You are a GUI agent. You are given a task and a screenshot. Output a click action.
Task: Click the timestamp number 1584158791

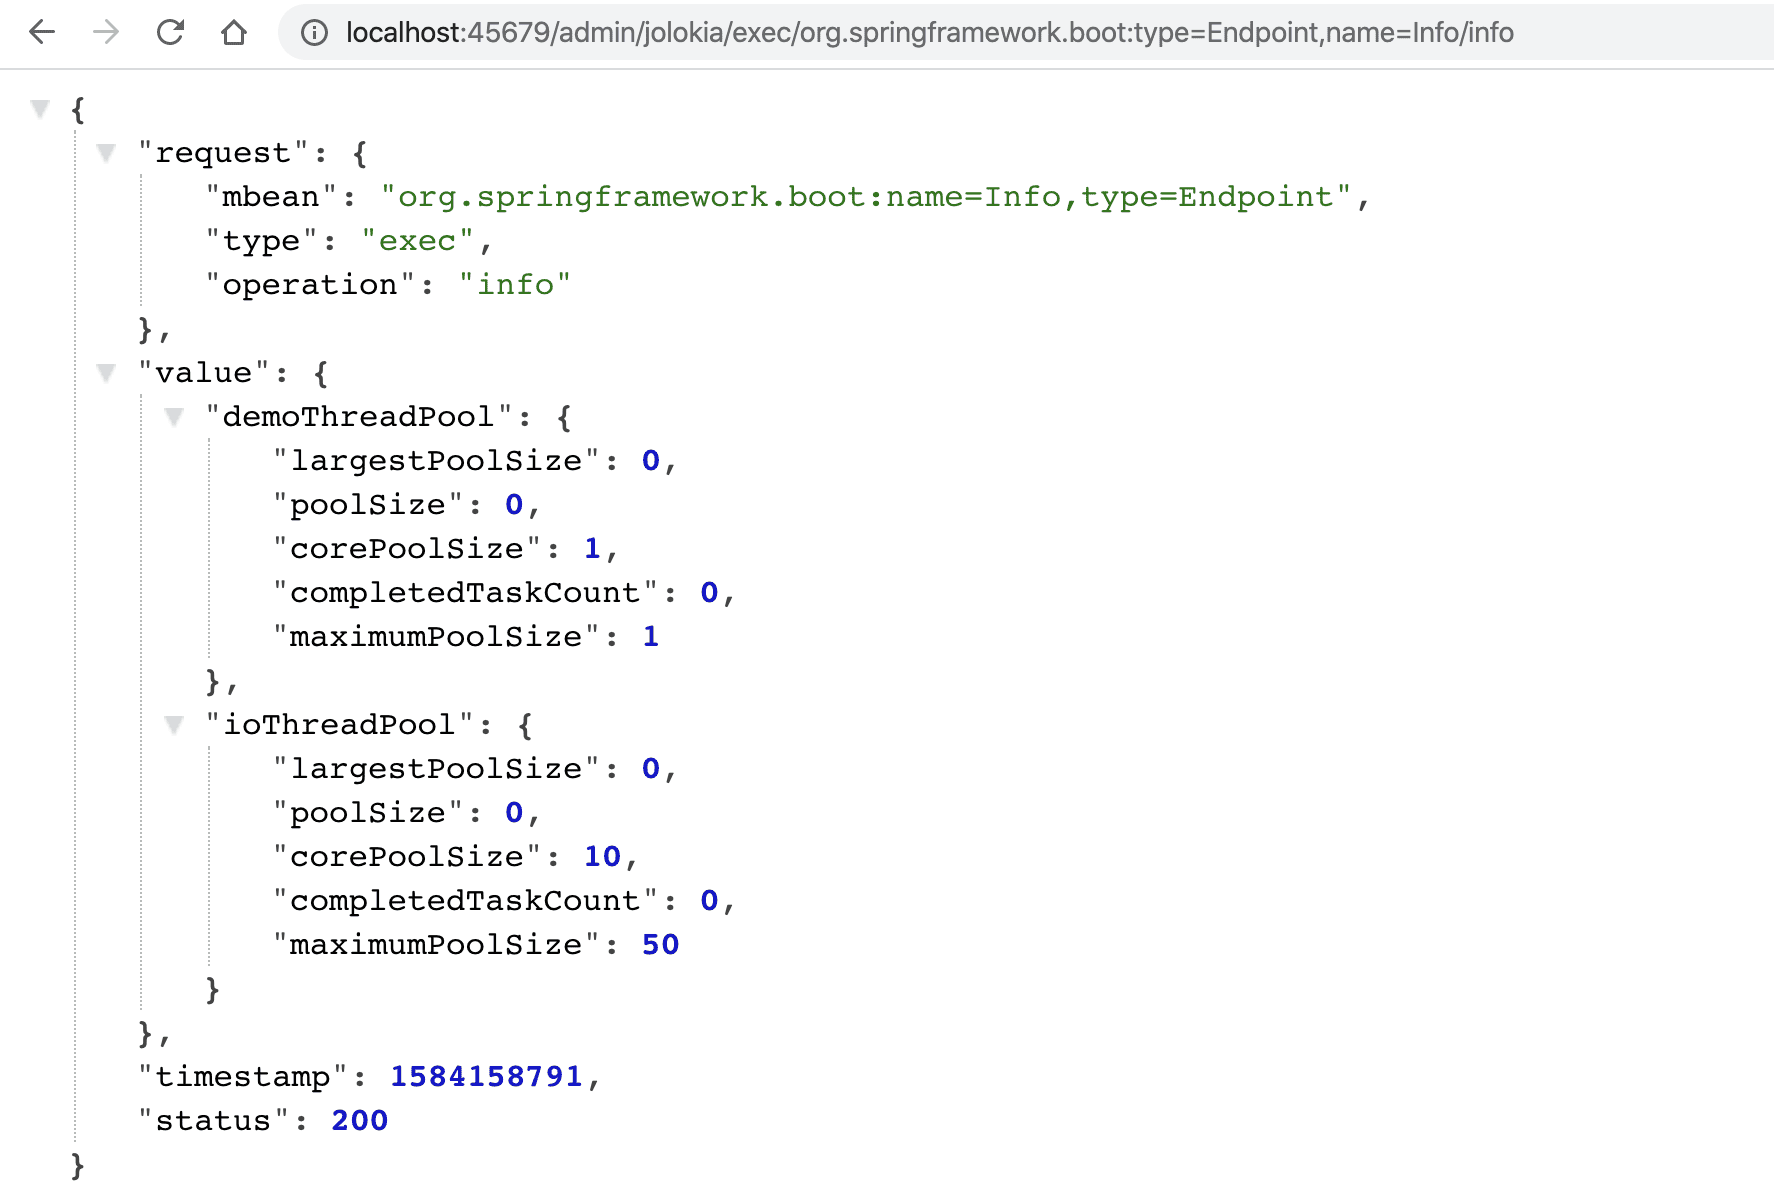(486, 1077)
